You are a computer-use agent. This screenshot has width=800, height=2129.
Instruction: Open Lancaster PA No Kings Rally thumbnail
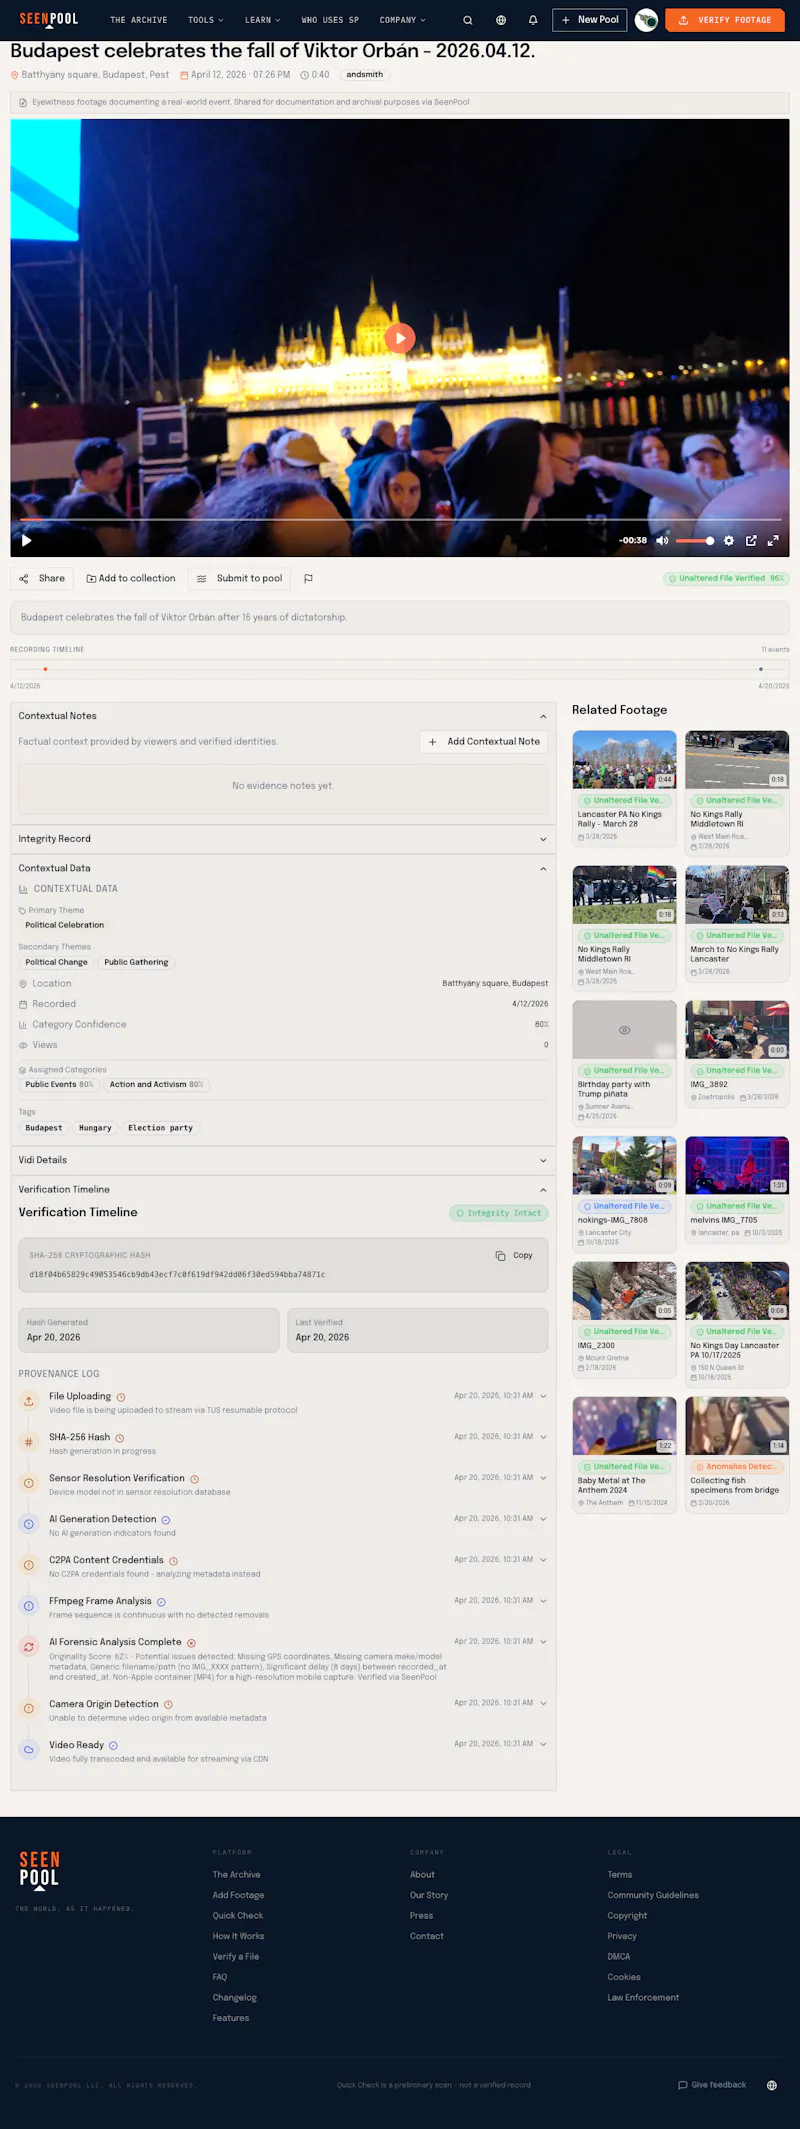point(624,760)
